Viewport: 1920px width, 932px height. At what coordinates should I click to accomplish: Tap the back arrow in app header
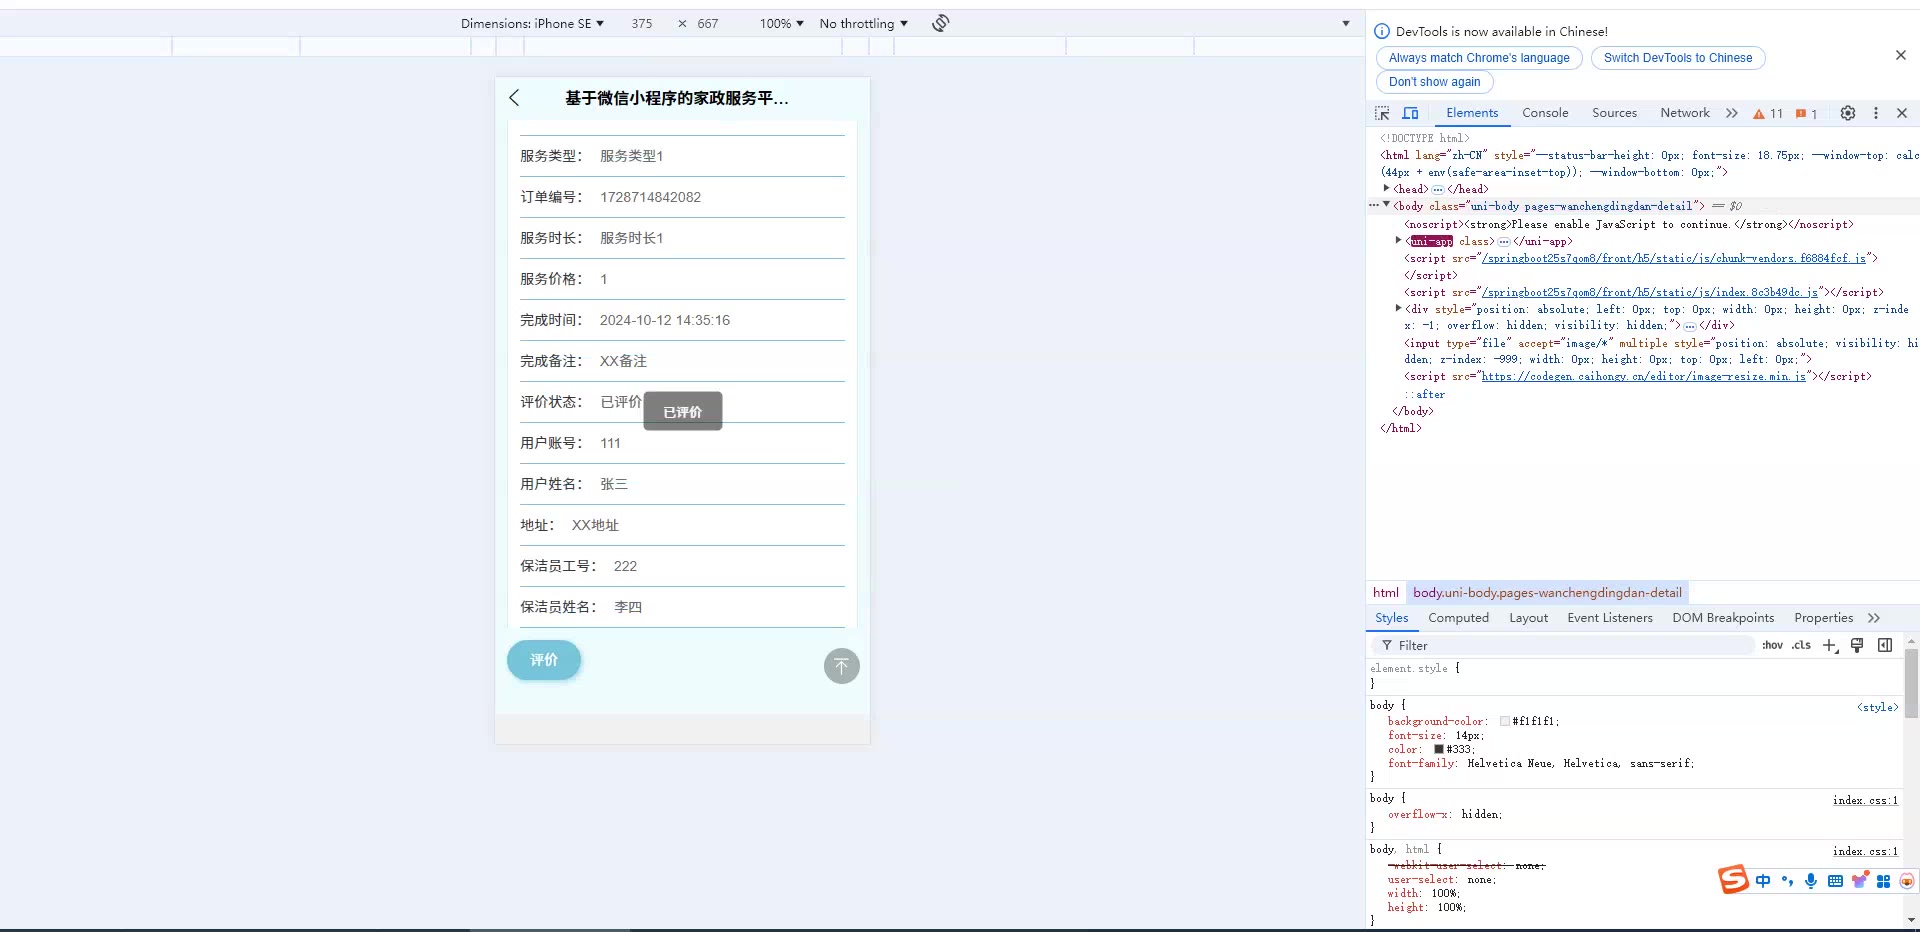tap(514, 98)
